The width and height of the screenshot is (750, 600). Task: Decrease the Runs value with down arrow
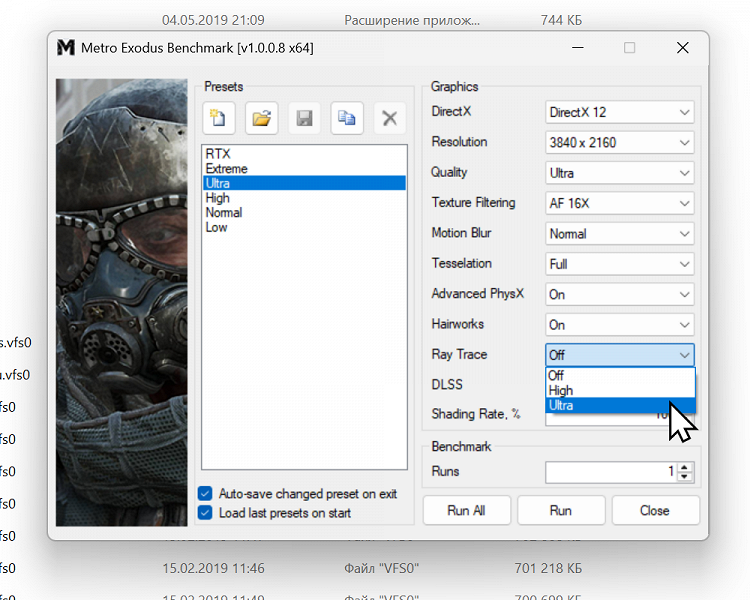(x=685, y=477)
